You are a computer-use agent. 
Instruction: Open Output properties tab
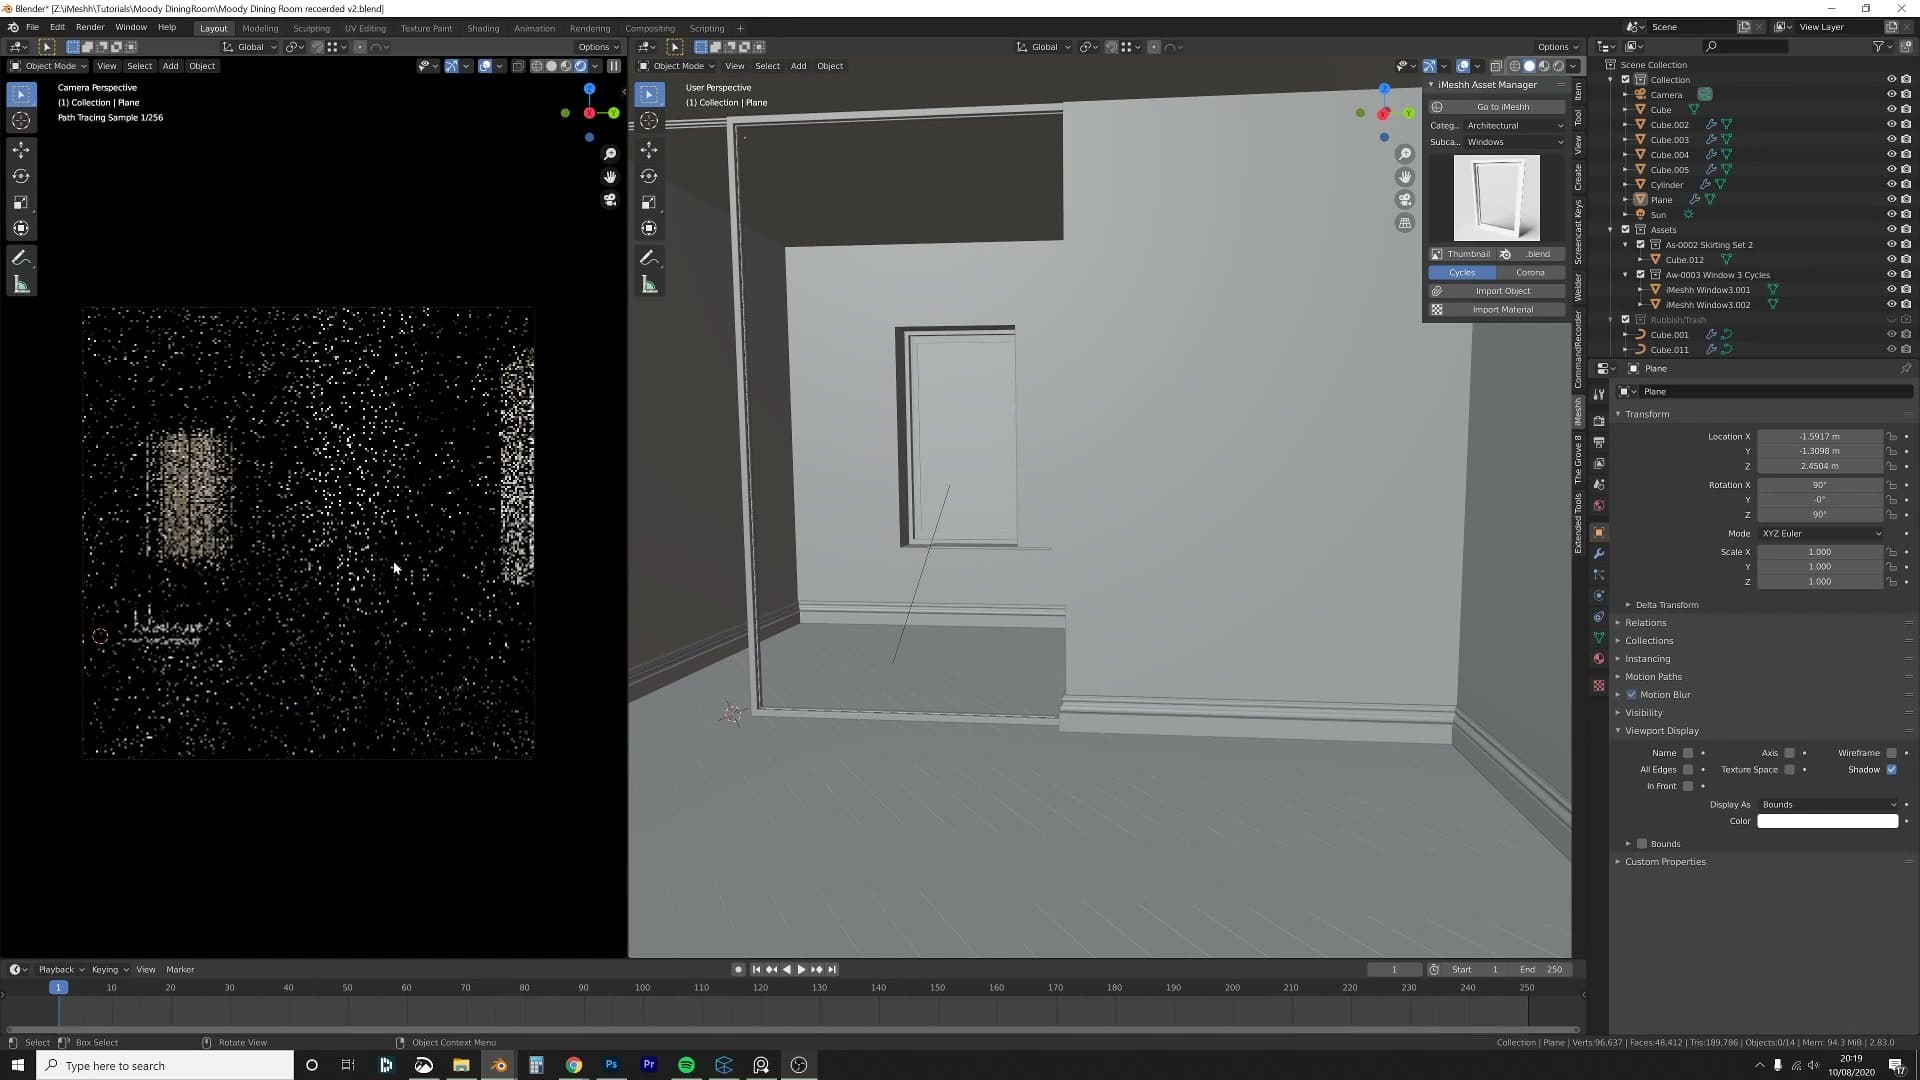pyautogui.click(x=1599, y=442)
